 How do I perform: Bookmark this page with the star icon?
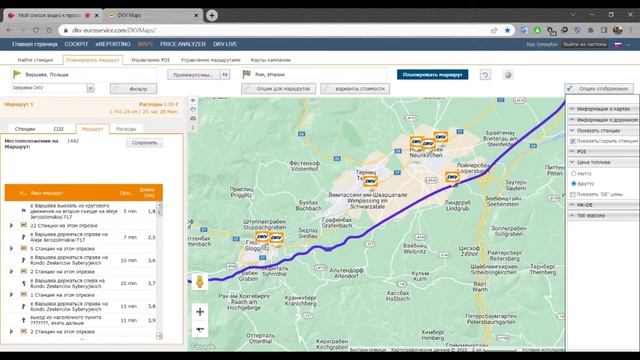click(x=507, y=30)
